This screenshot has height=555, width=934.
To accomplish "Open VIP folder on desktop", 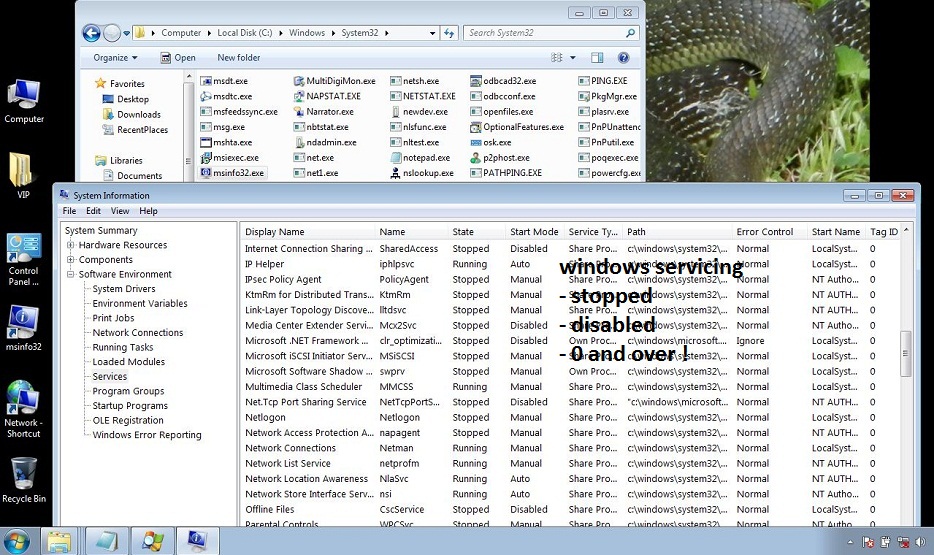I will point(22,175).
